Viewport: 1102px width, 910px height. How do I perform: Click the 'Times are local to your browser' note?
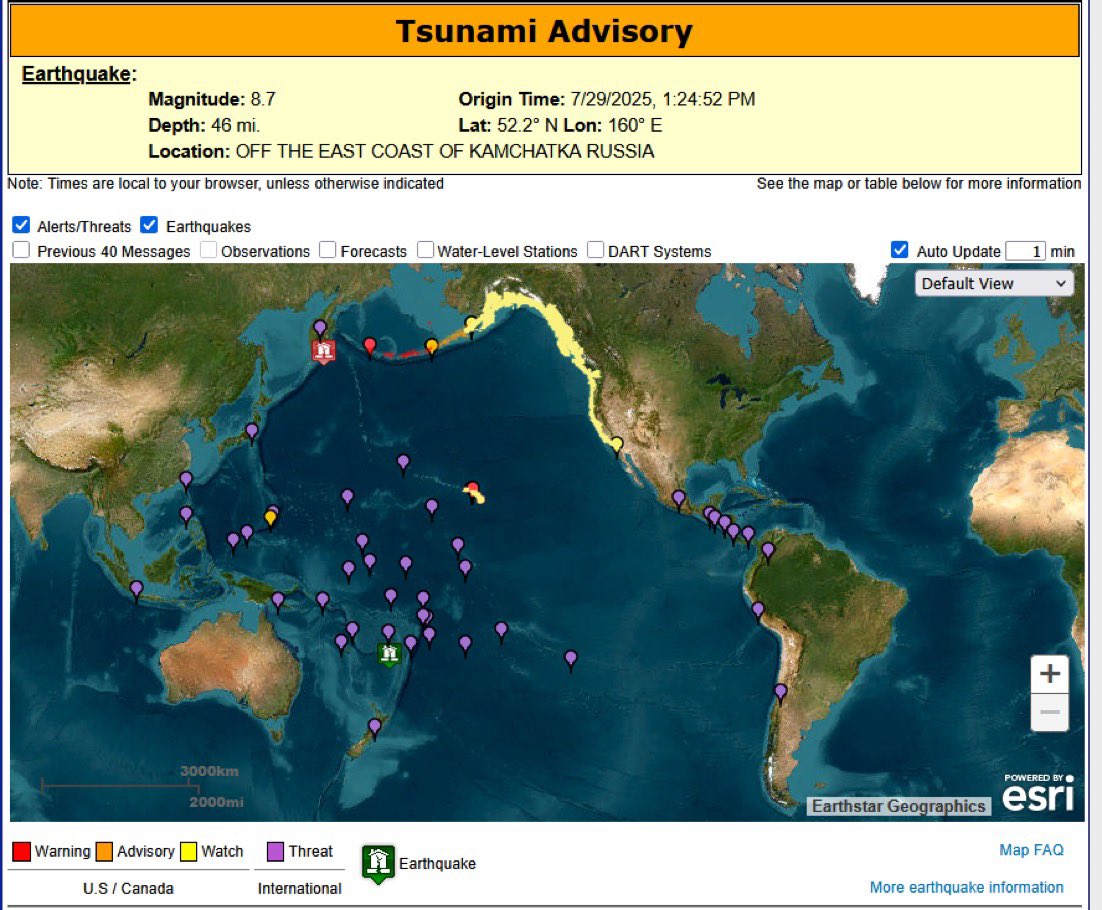225,183
